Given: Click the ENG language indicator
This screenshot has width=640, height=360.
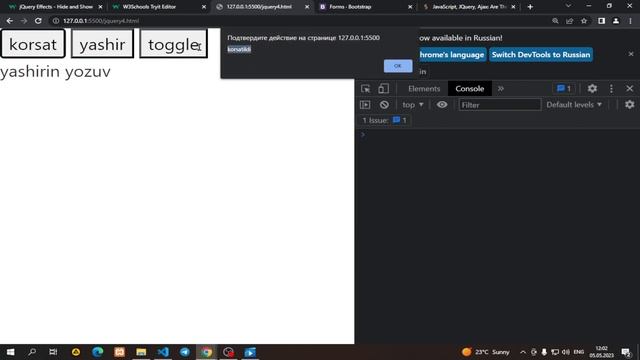Looking at the screenshot, I should tap(579, 352).
